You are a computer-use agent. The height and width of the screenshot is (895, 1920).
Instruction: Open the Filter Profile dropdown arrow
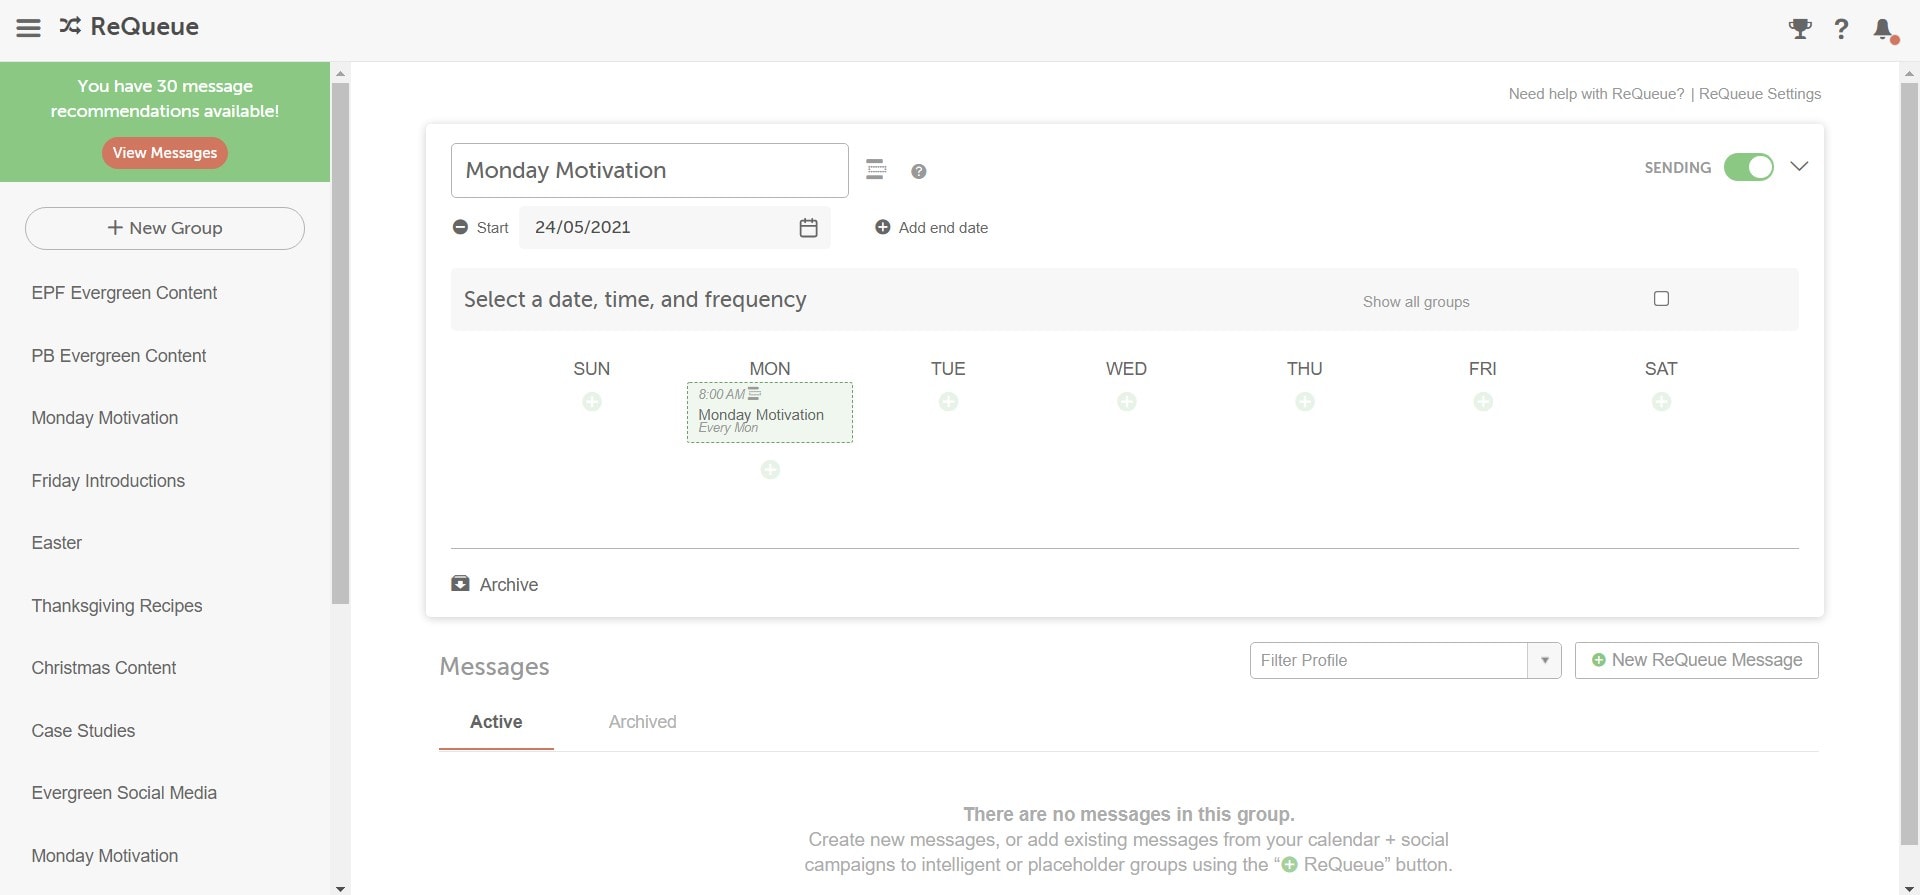pos(1544,661)
